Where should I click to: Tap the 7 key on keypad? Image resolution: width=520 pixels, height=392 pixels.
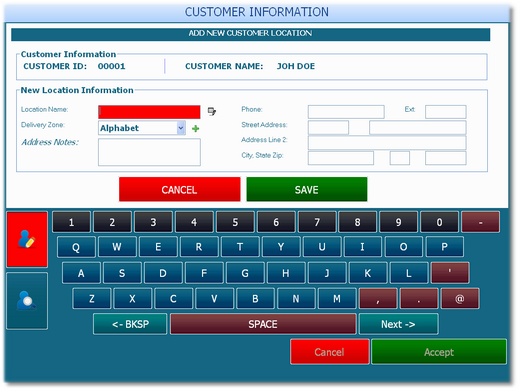pos(317,222)
